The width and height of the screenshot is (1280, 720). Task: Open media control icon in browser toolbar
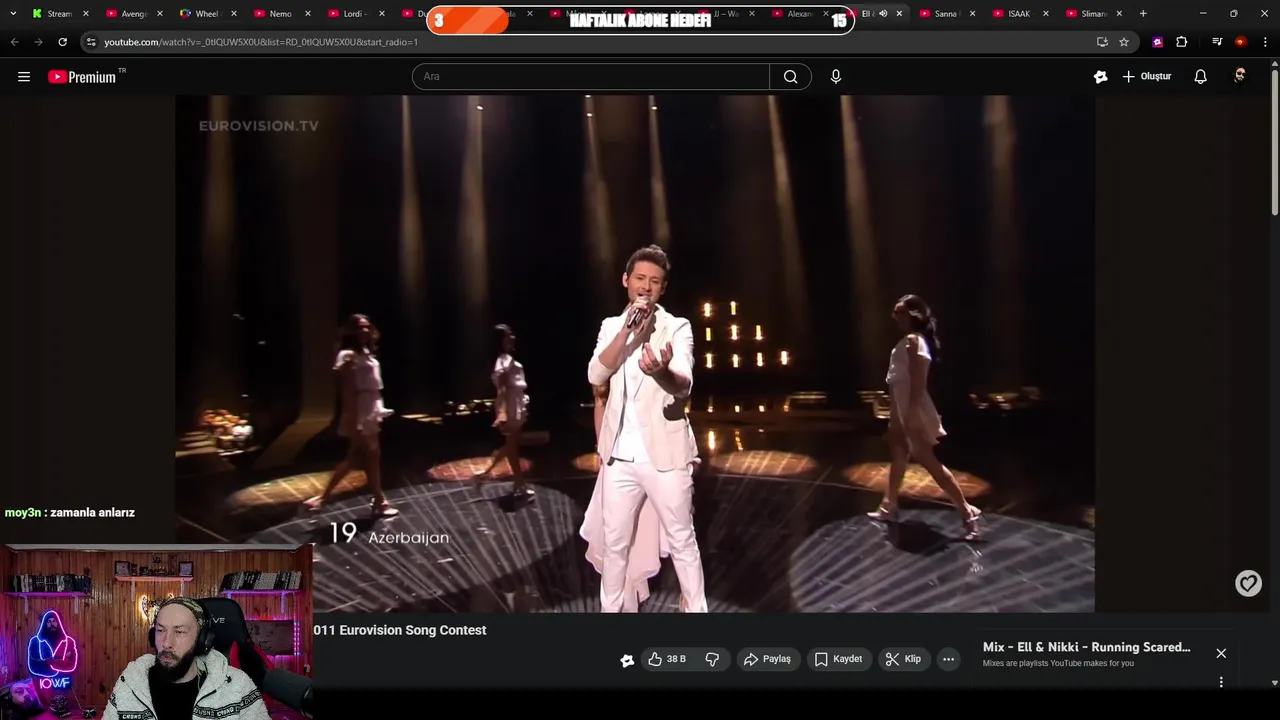[1217, 42]
